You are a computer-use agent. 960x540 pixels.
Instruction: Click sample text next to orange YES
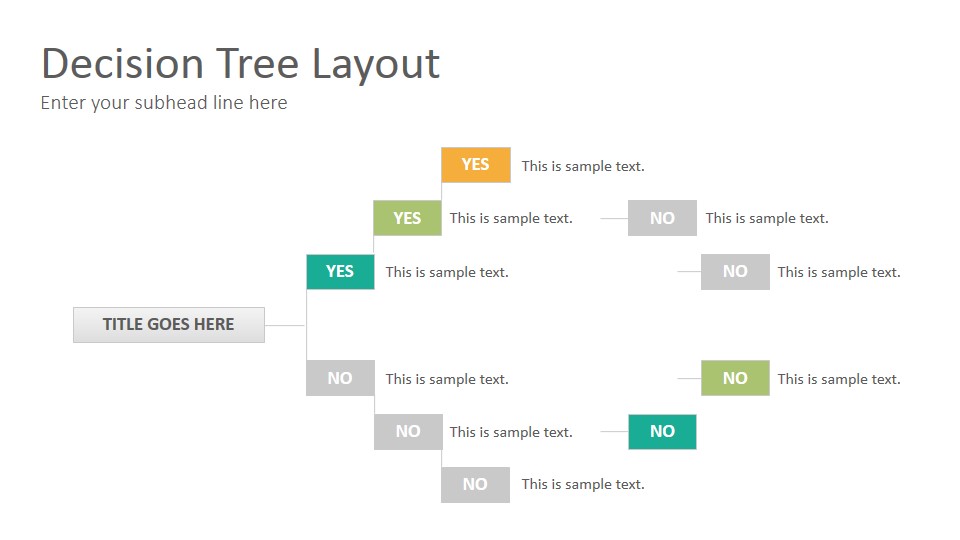coord(583,167)
